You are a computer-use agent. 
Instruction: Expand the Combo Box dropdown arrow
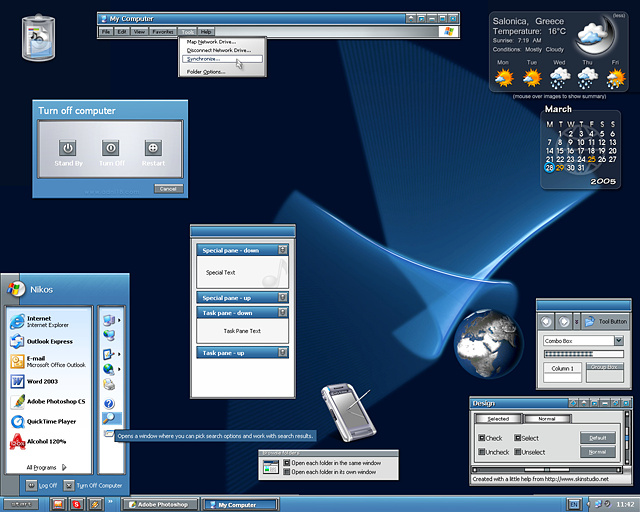coord(619,341)
